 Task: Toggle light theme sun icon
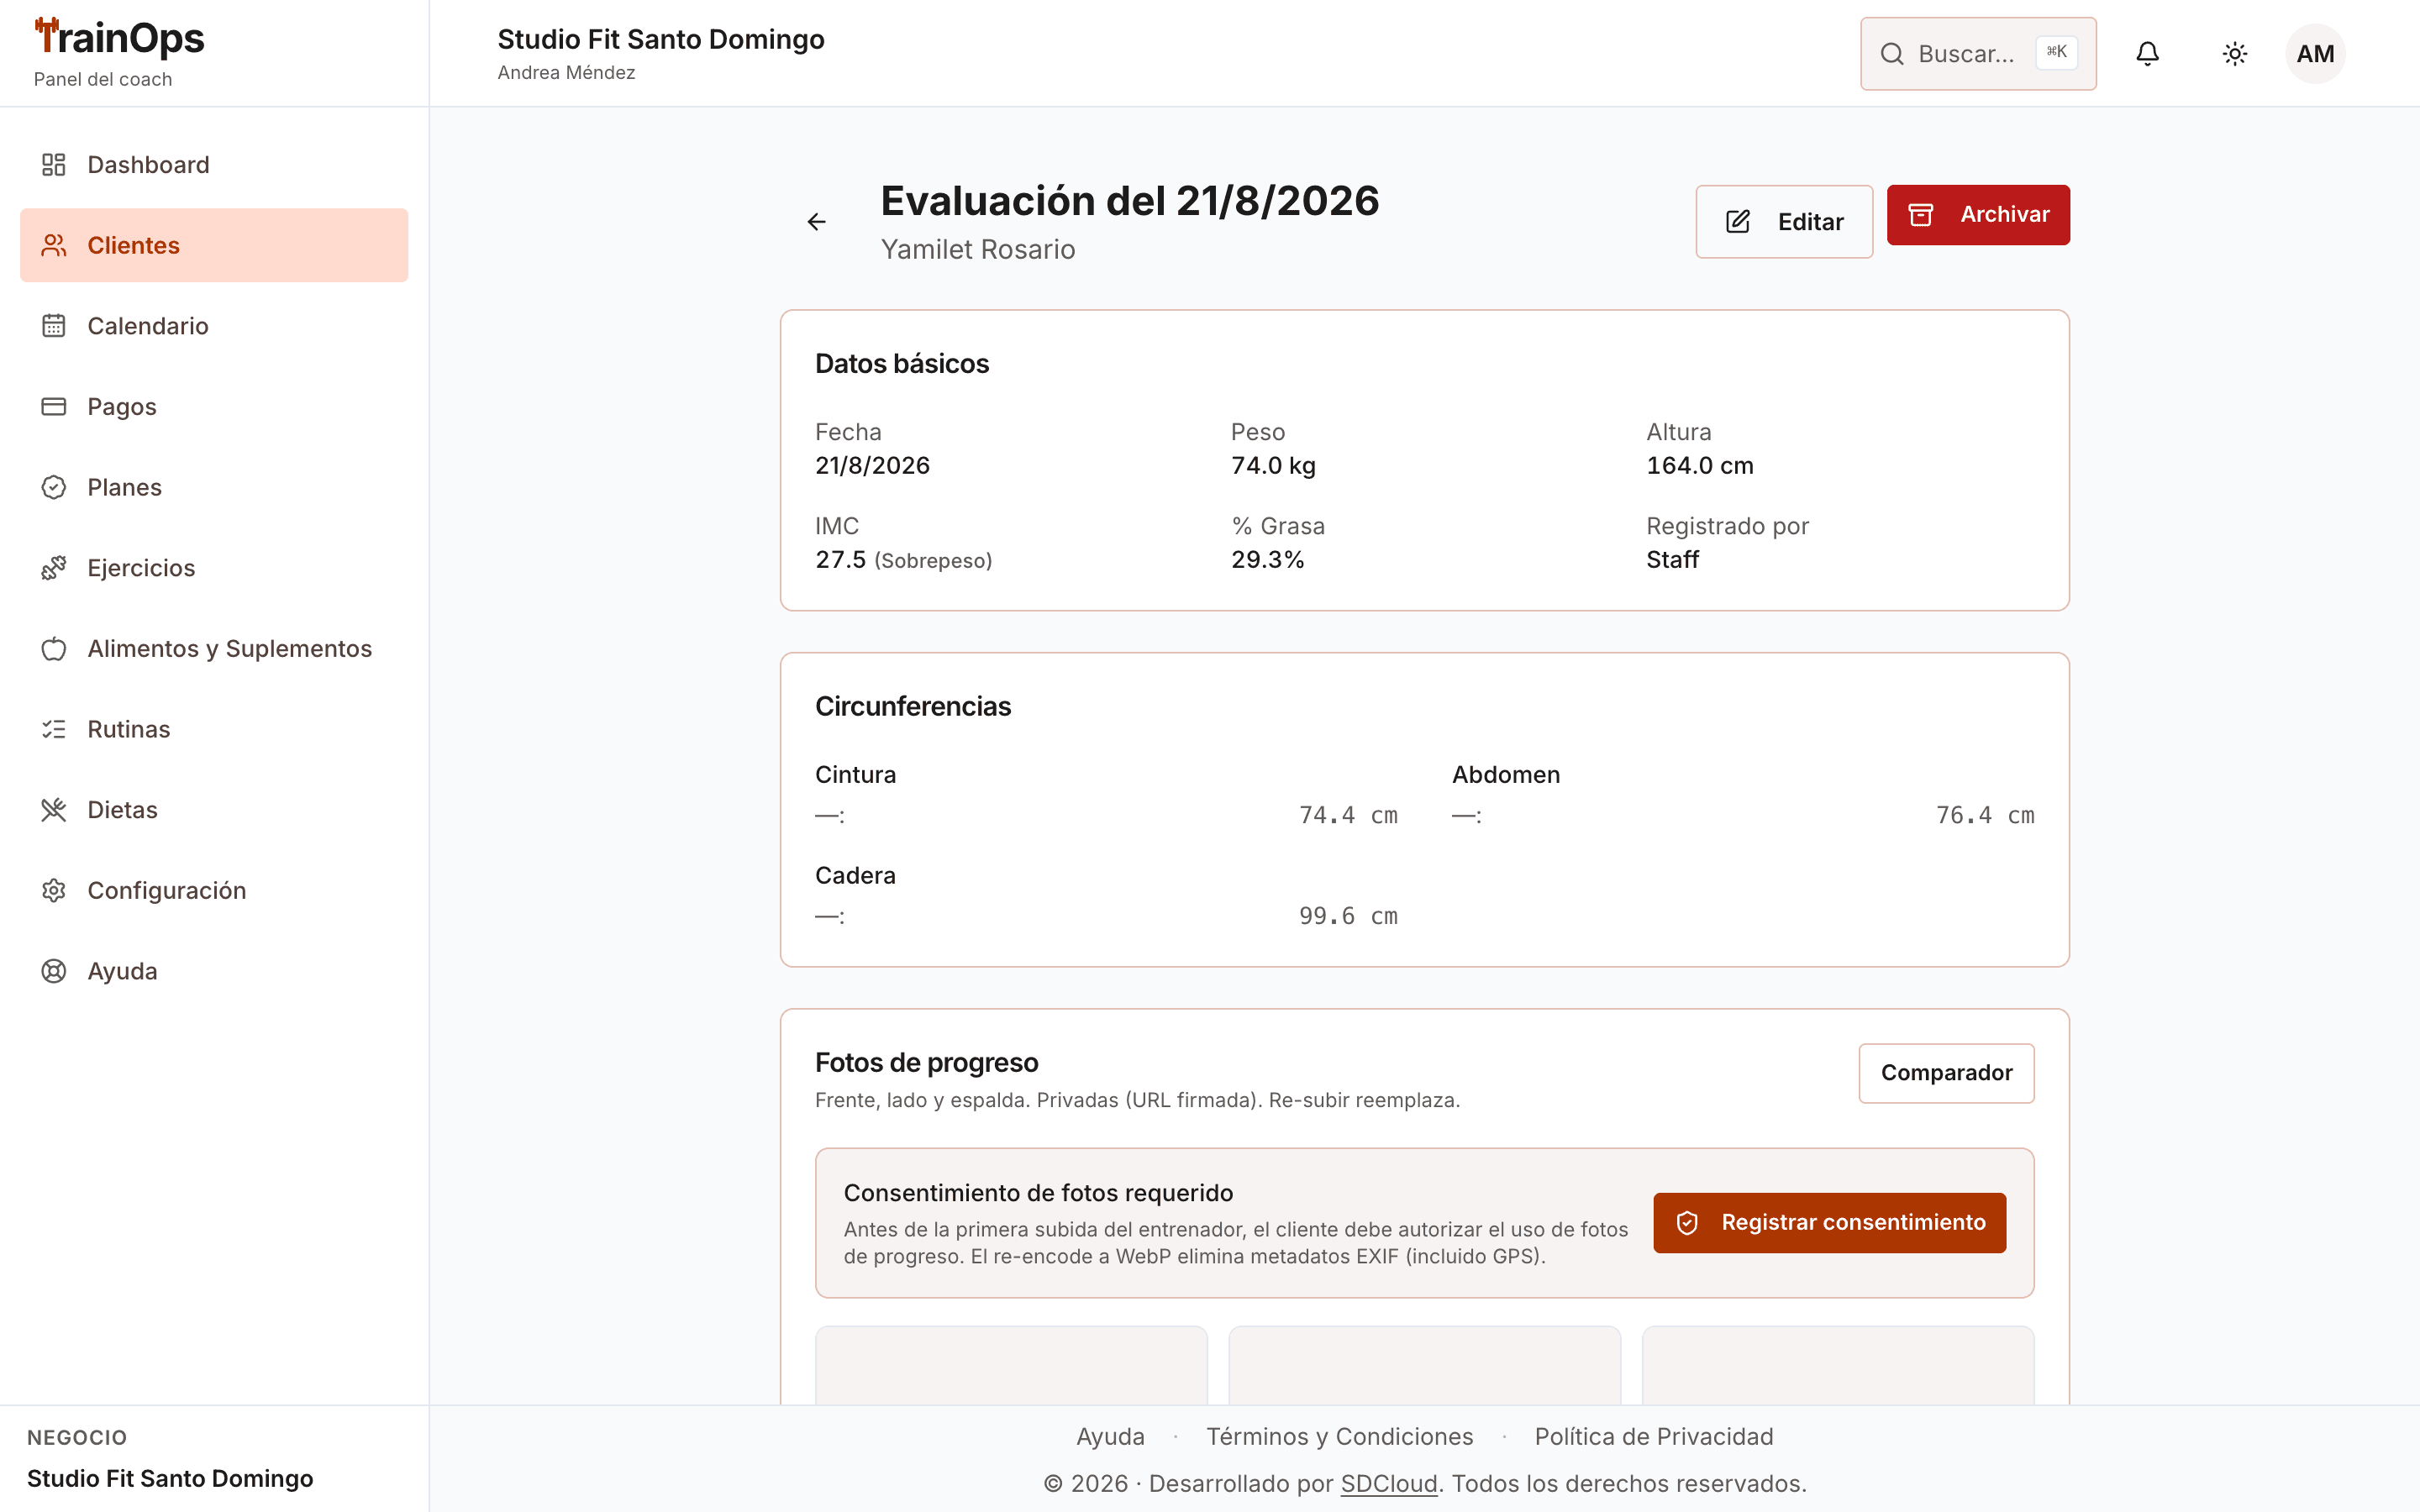coord(2235,54)
